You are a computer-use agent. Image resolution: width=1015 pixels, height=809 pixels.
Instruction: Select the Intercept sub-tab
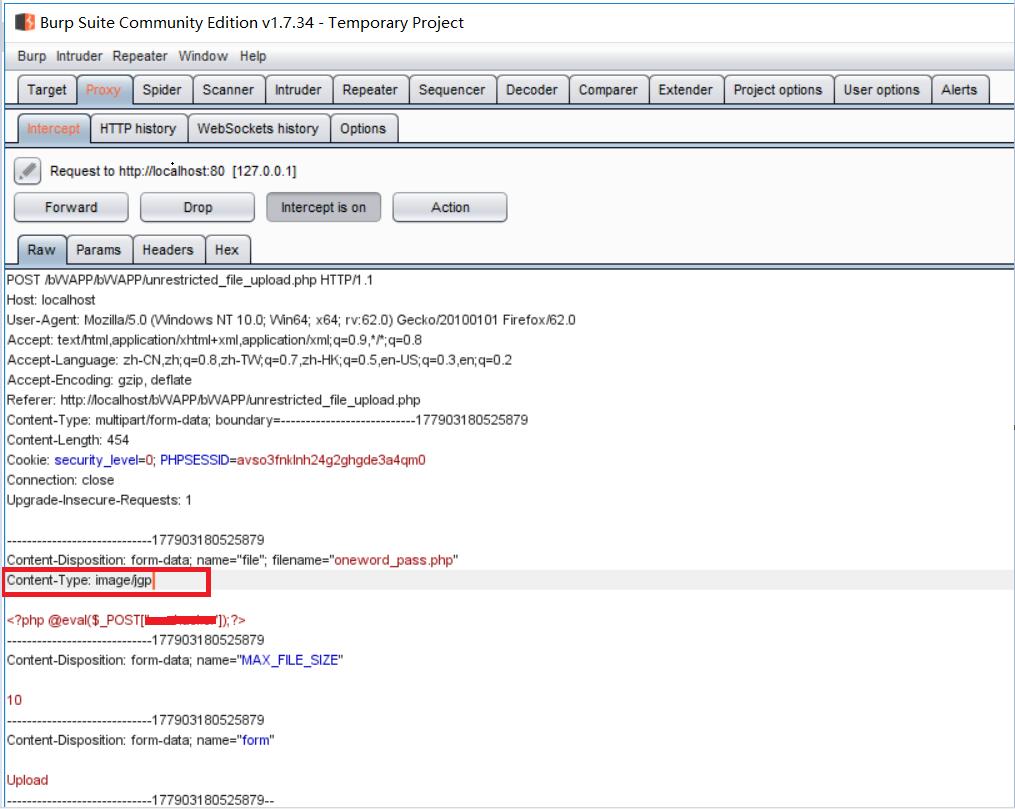pyautogui.click(x=53, y=129)
